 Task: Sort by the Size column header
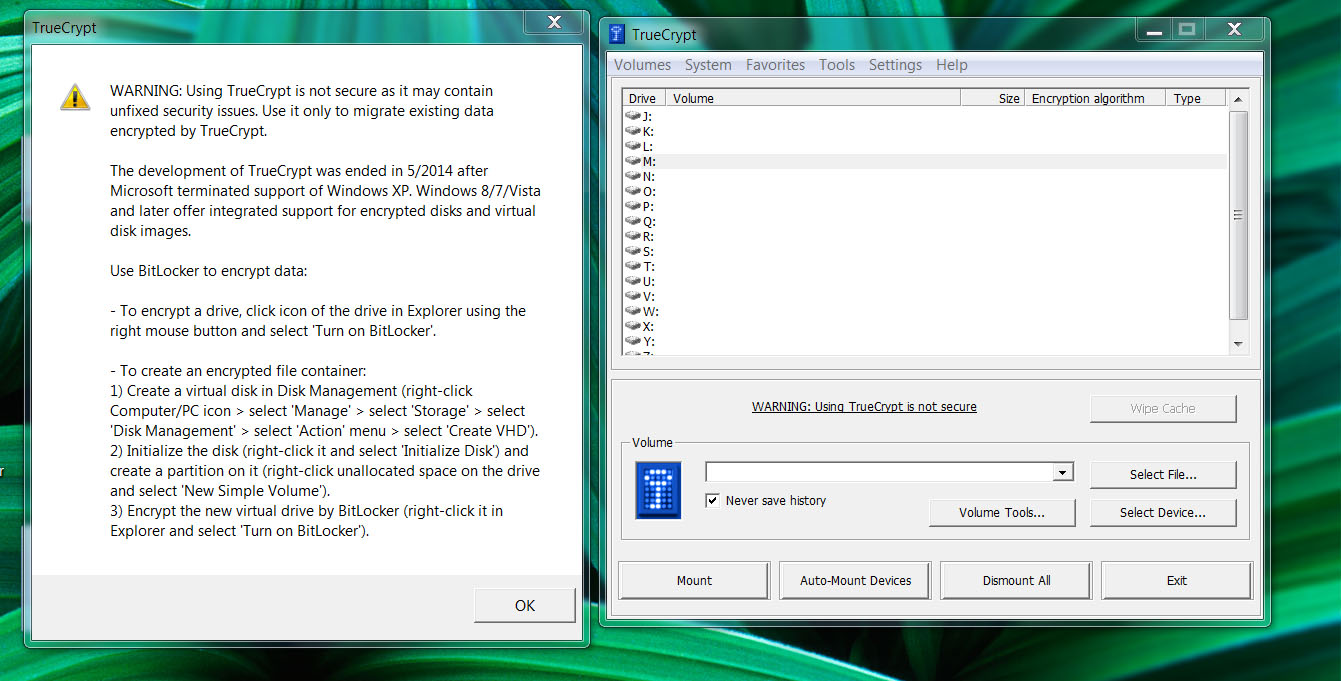point(993,98)
